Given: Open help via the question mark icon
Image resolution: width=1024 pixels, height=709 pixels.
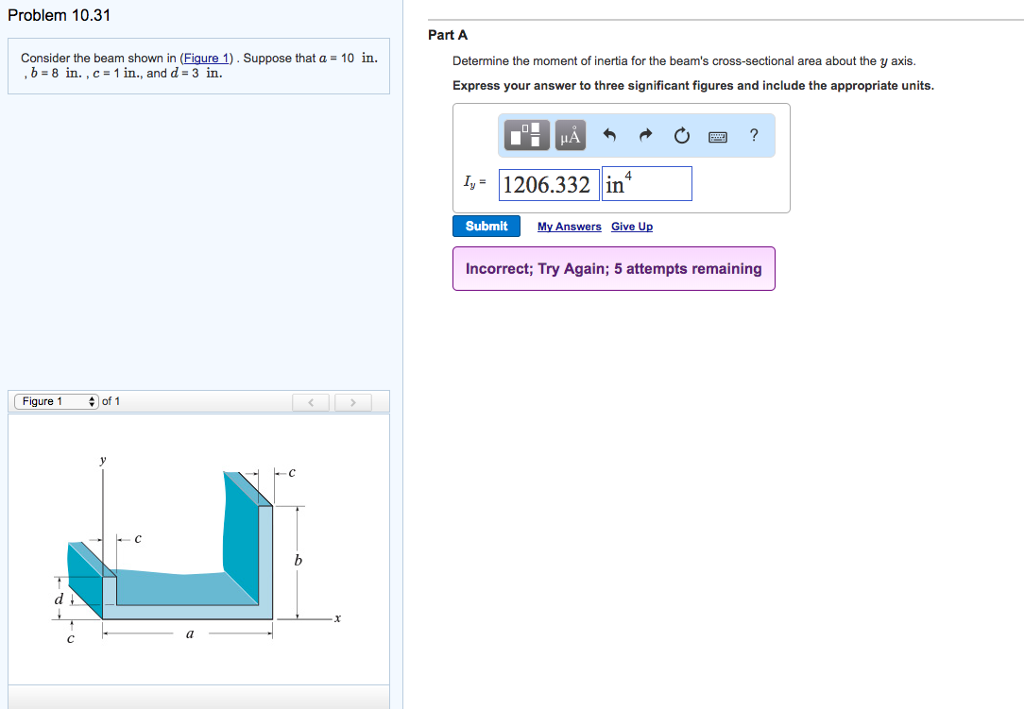Looking at the screenshot, I should pos(753,135).
